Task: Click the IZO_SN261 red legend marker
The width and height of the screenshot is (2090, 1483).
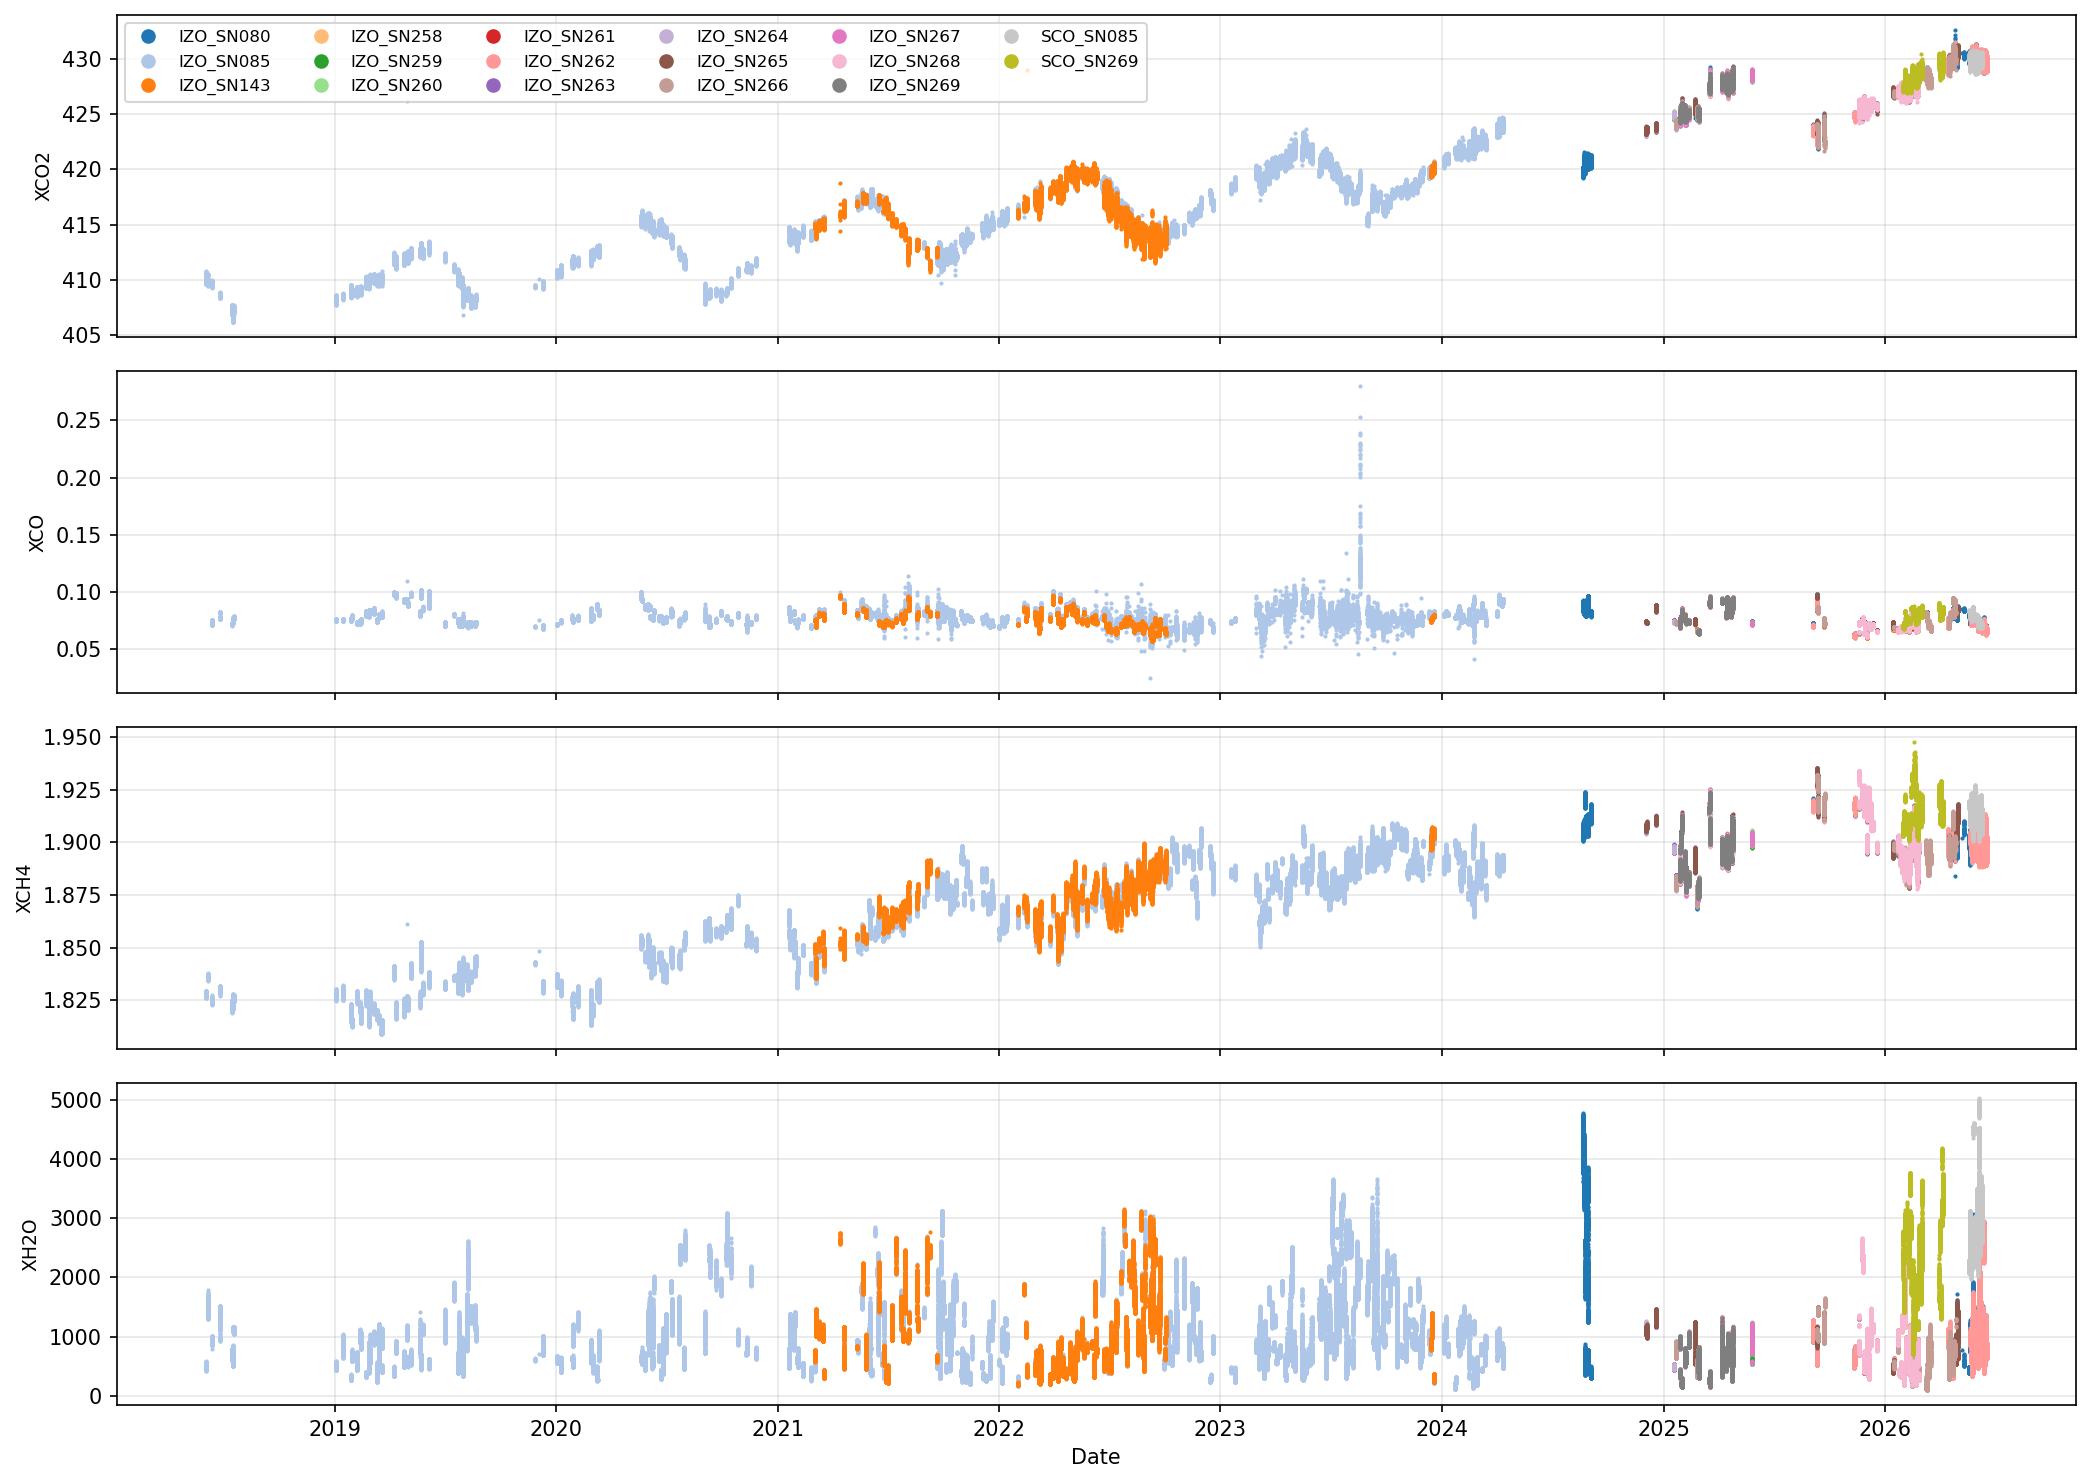Action: coord(494,37)
